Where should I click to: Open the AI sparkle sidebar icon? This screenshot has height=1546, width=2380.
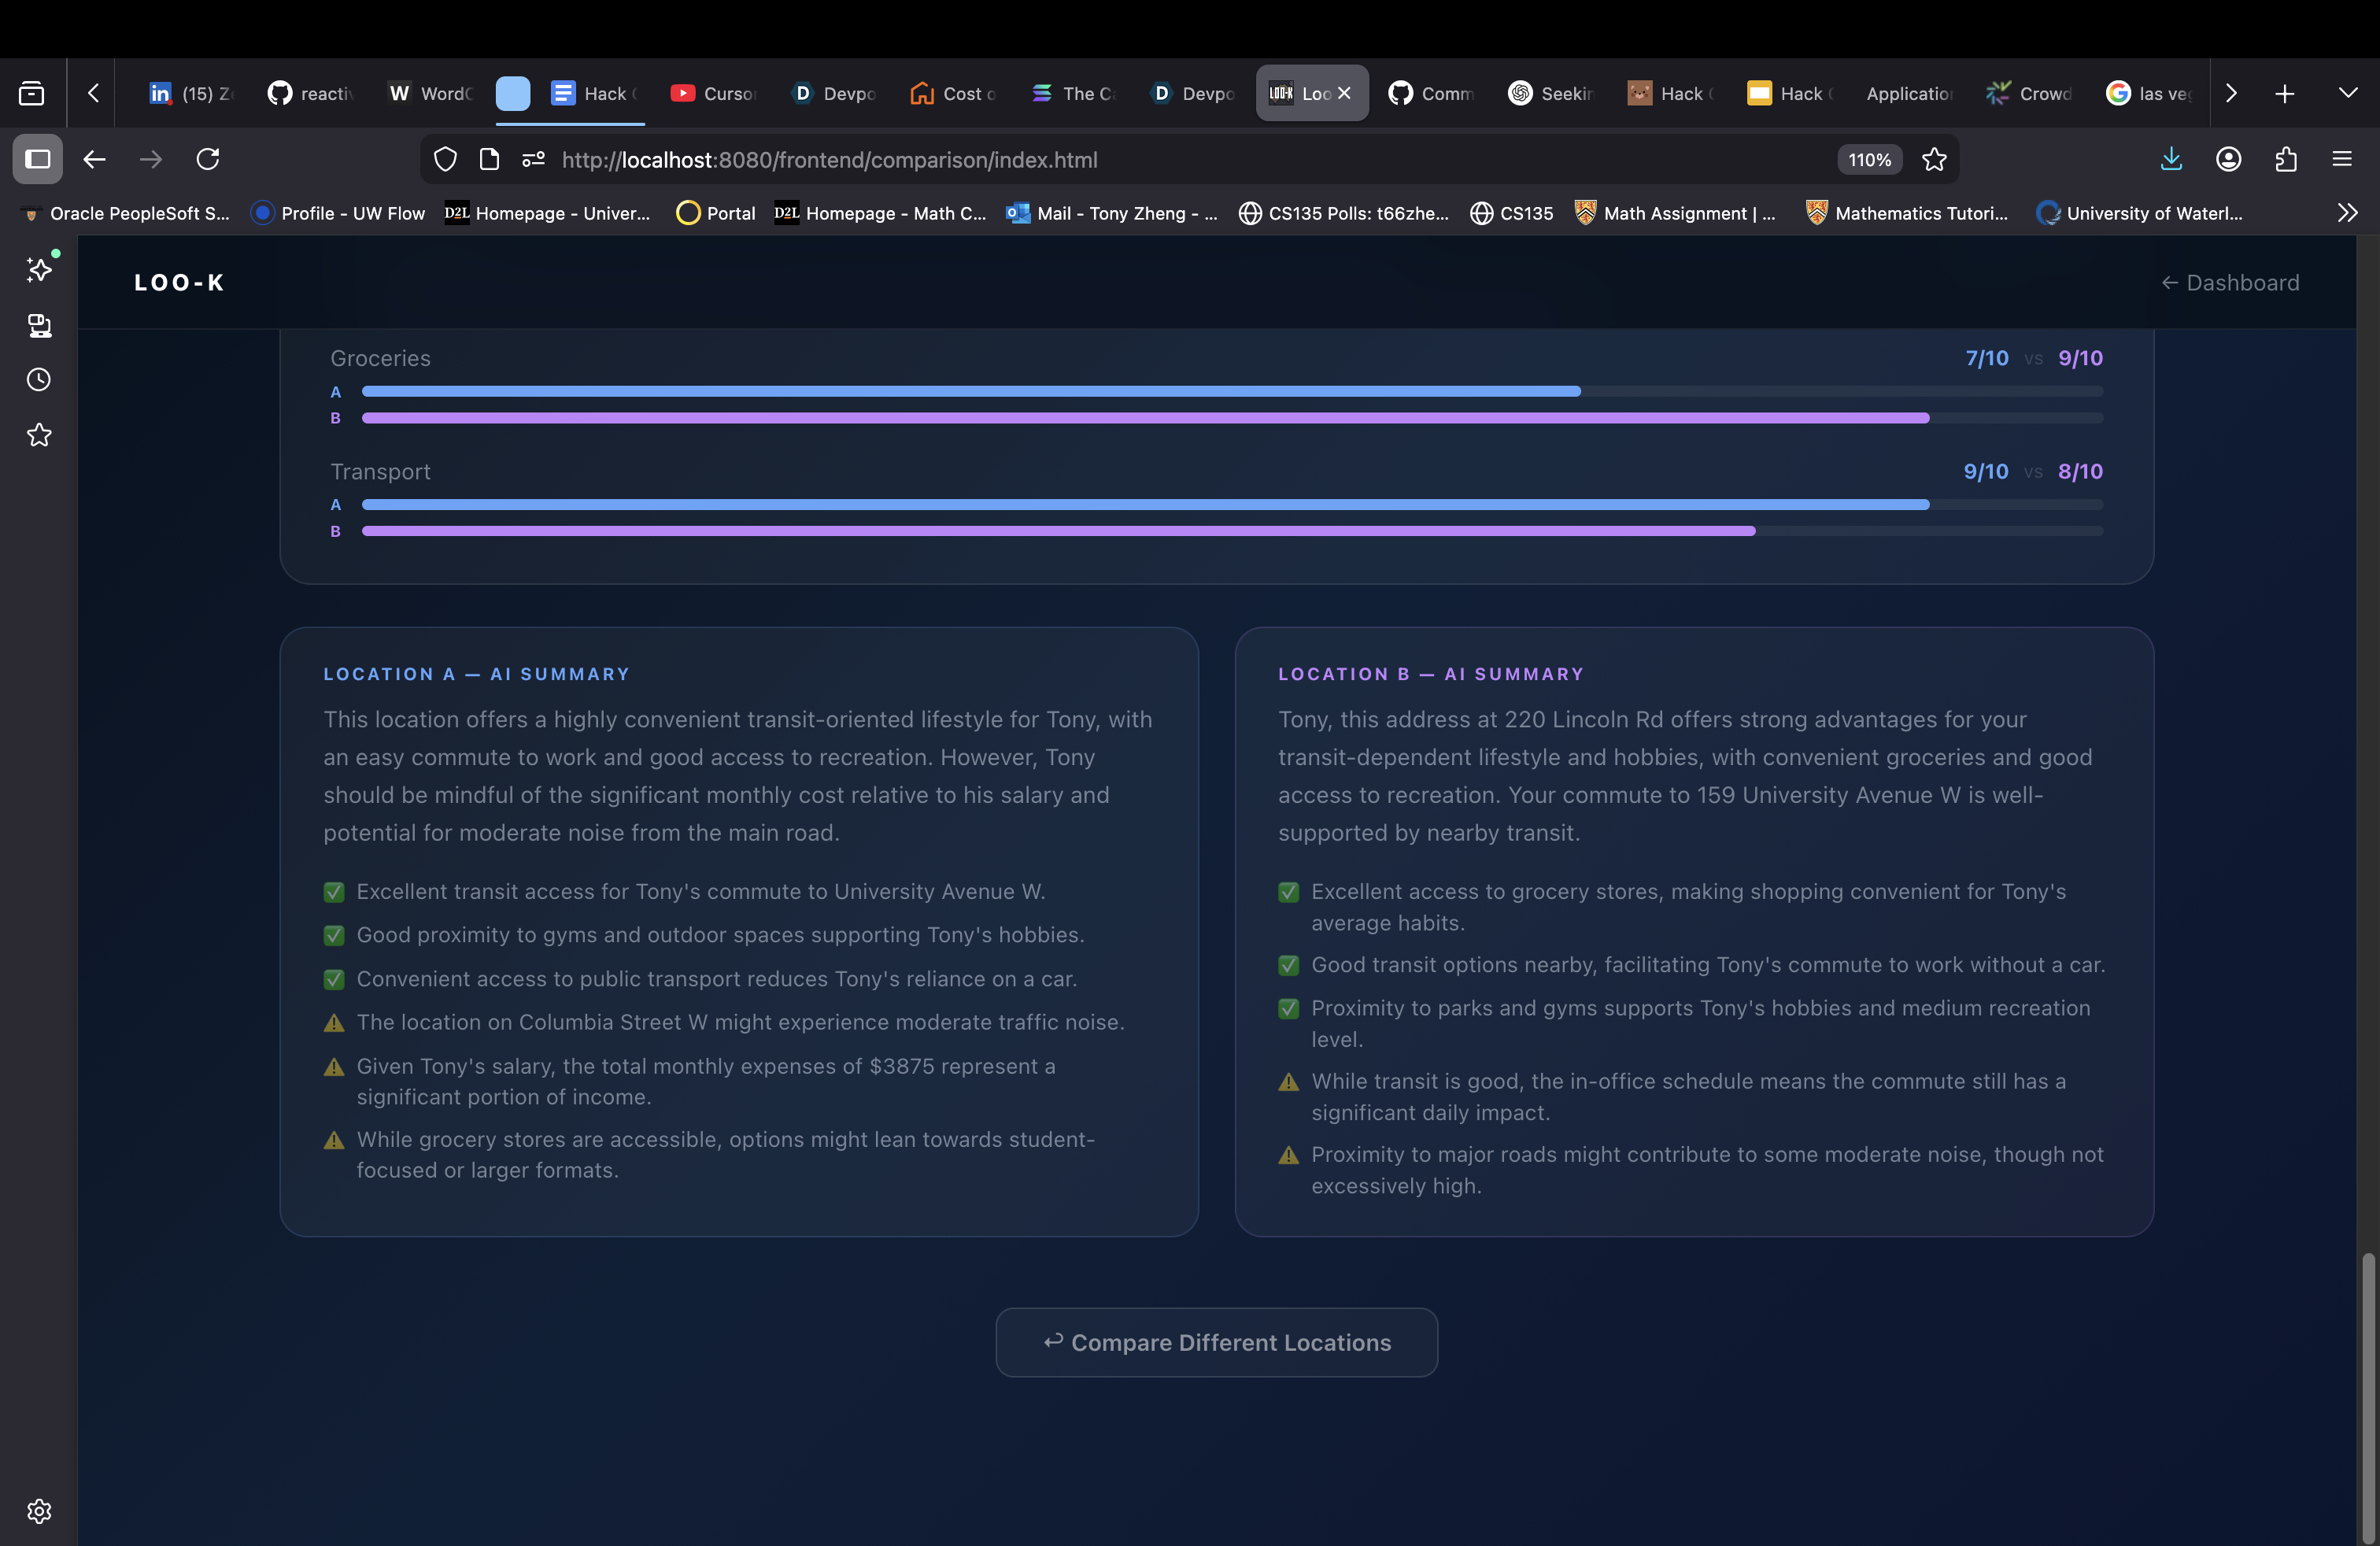click(39, 269)
